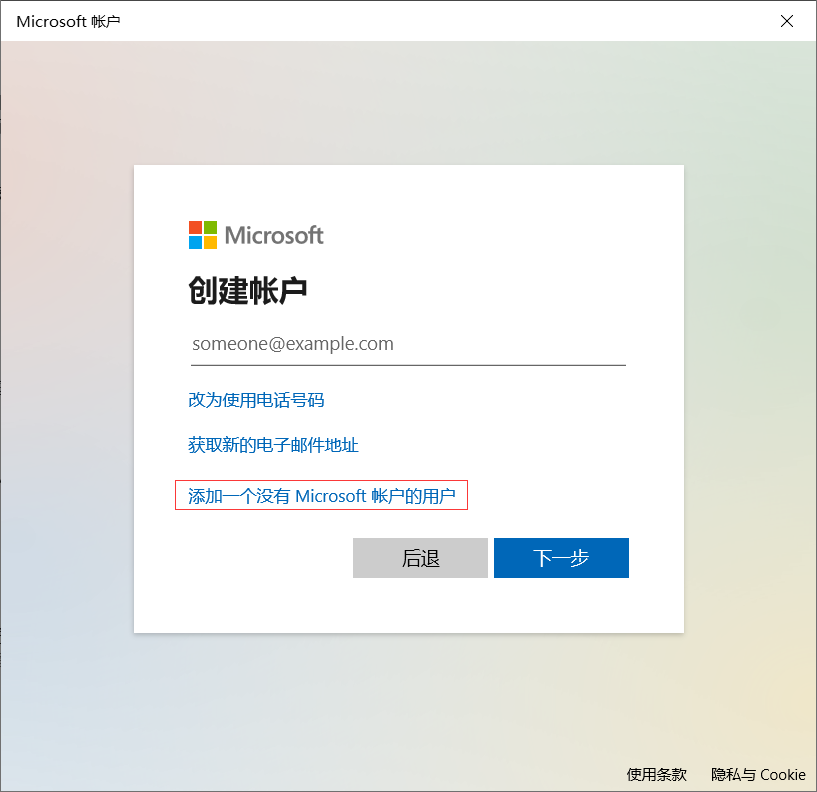Screen dimensions: 817x792
Task: Click '添加一个没有 Microsoft 帐户的用户' link
Action: (x=321, y=496)
